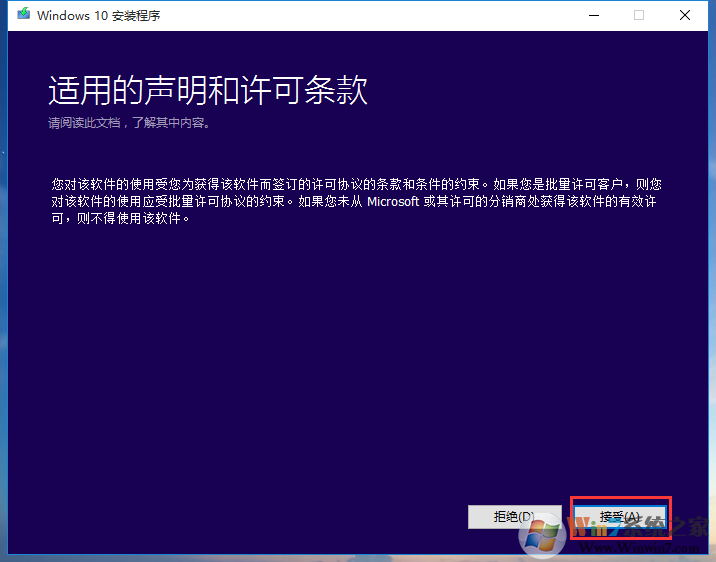Click the 拒绝(D) decline button
This screenshot has width=716, height=562.
pyautogui.click(x=515, y=517)
